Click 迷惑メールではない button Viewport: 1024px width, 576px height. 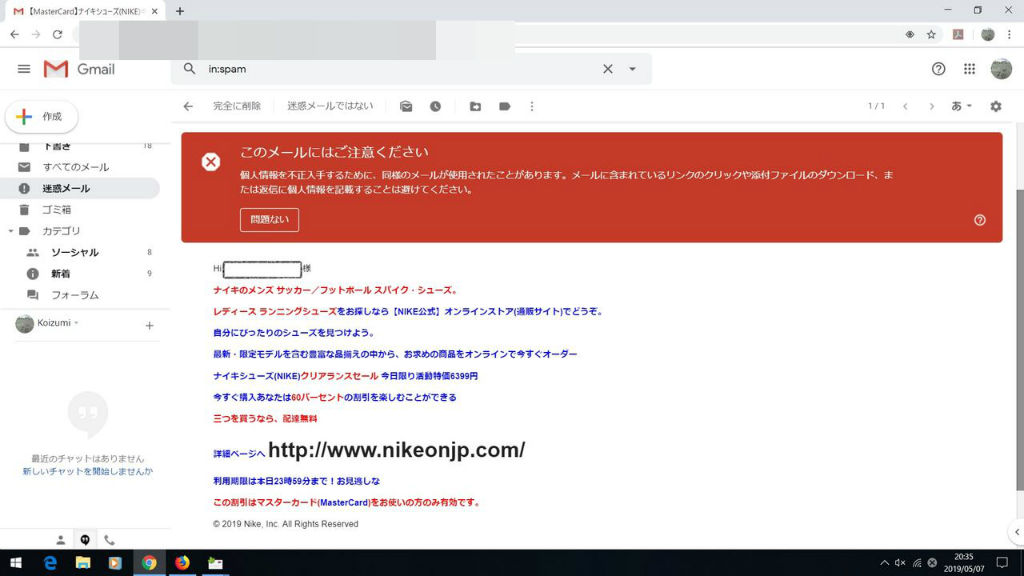pyautogui.click(x=330, y=106)
